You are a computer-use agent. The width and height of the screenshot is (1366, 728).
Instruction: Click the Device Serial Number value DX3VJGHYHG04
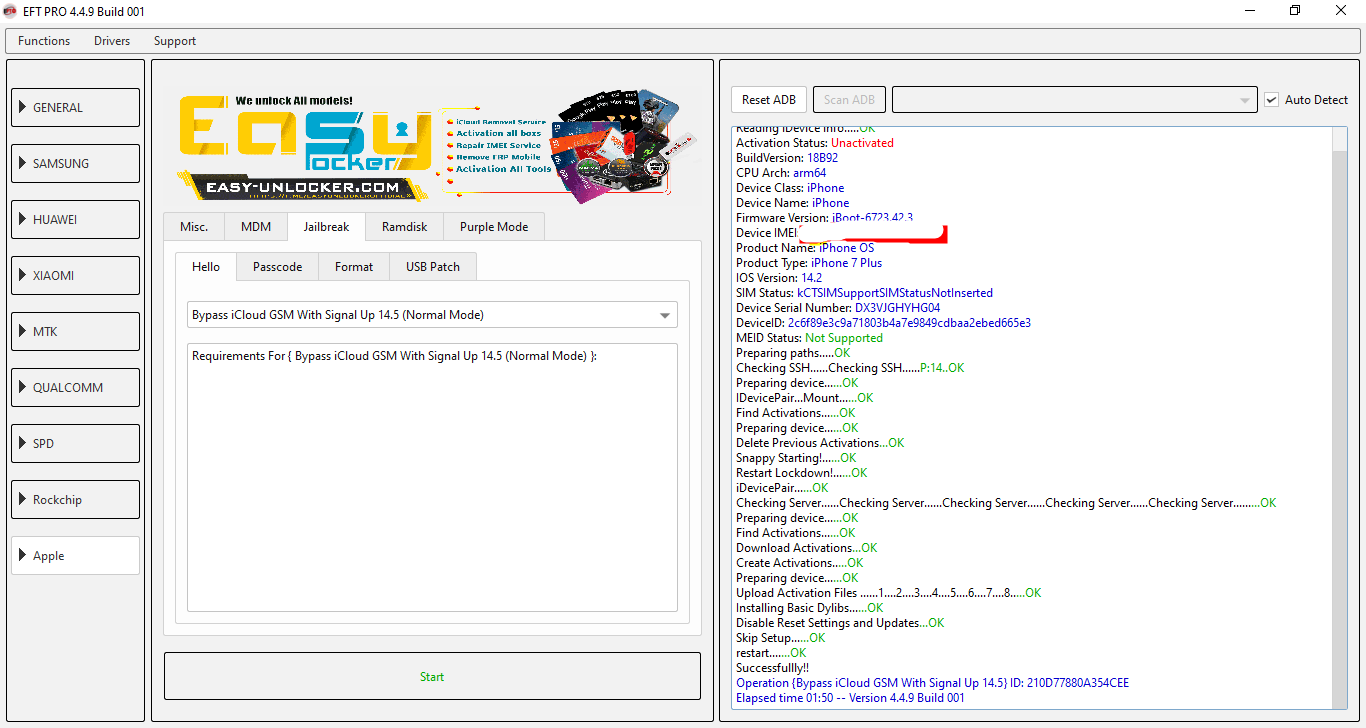(x=897, y=308)
